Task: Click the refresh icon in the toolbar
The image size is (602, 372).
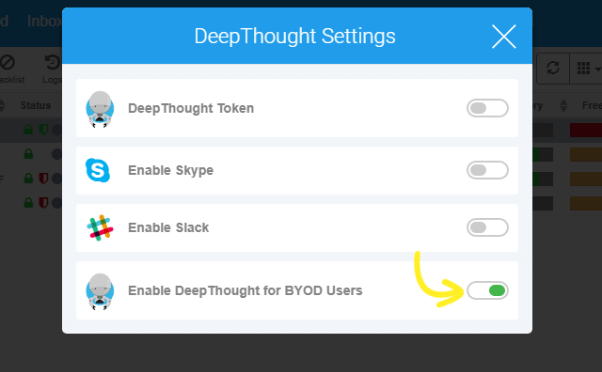Action: click(x=553, y=68)
